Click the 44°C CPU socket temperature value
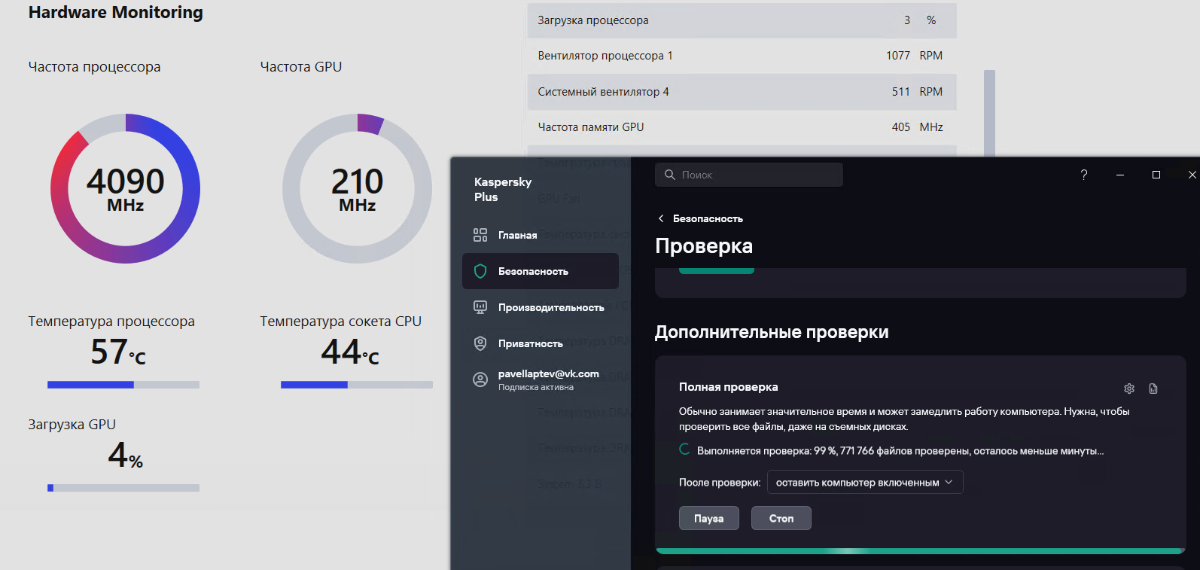Screen dimensions: 1200x570 [x=350, y=352]
